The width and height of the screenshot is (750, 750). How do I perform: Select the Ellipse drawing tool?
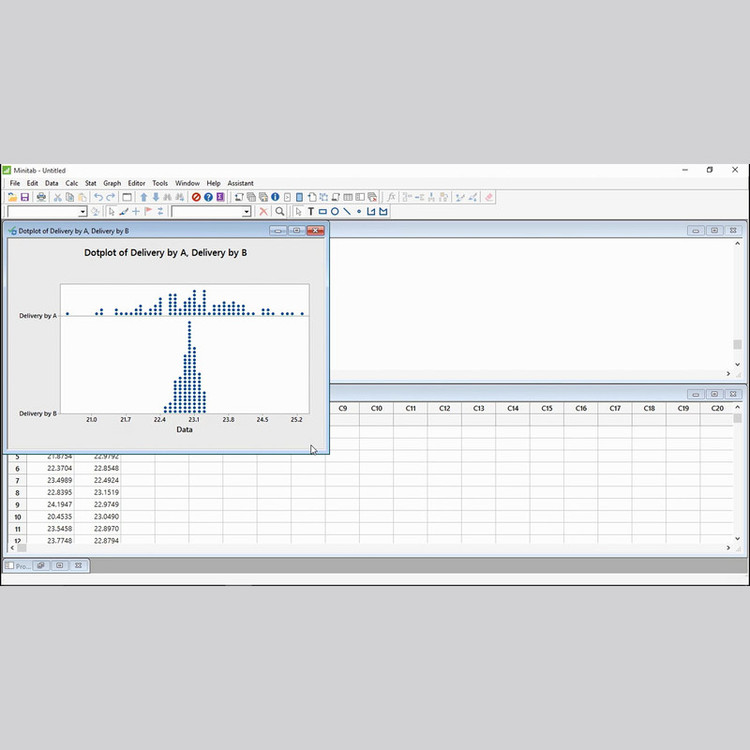tap(334, 212)
